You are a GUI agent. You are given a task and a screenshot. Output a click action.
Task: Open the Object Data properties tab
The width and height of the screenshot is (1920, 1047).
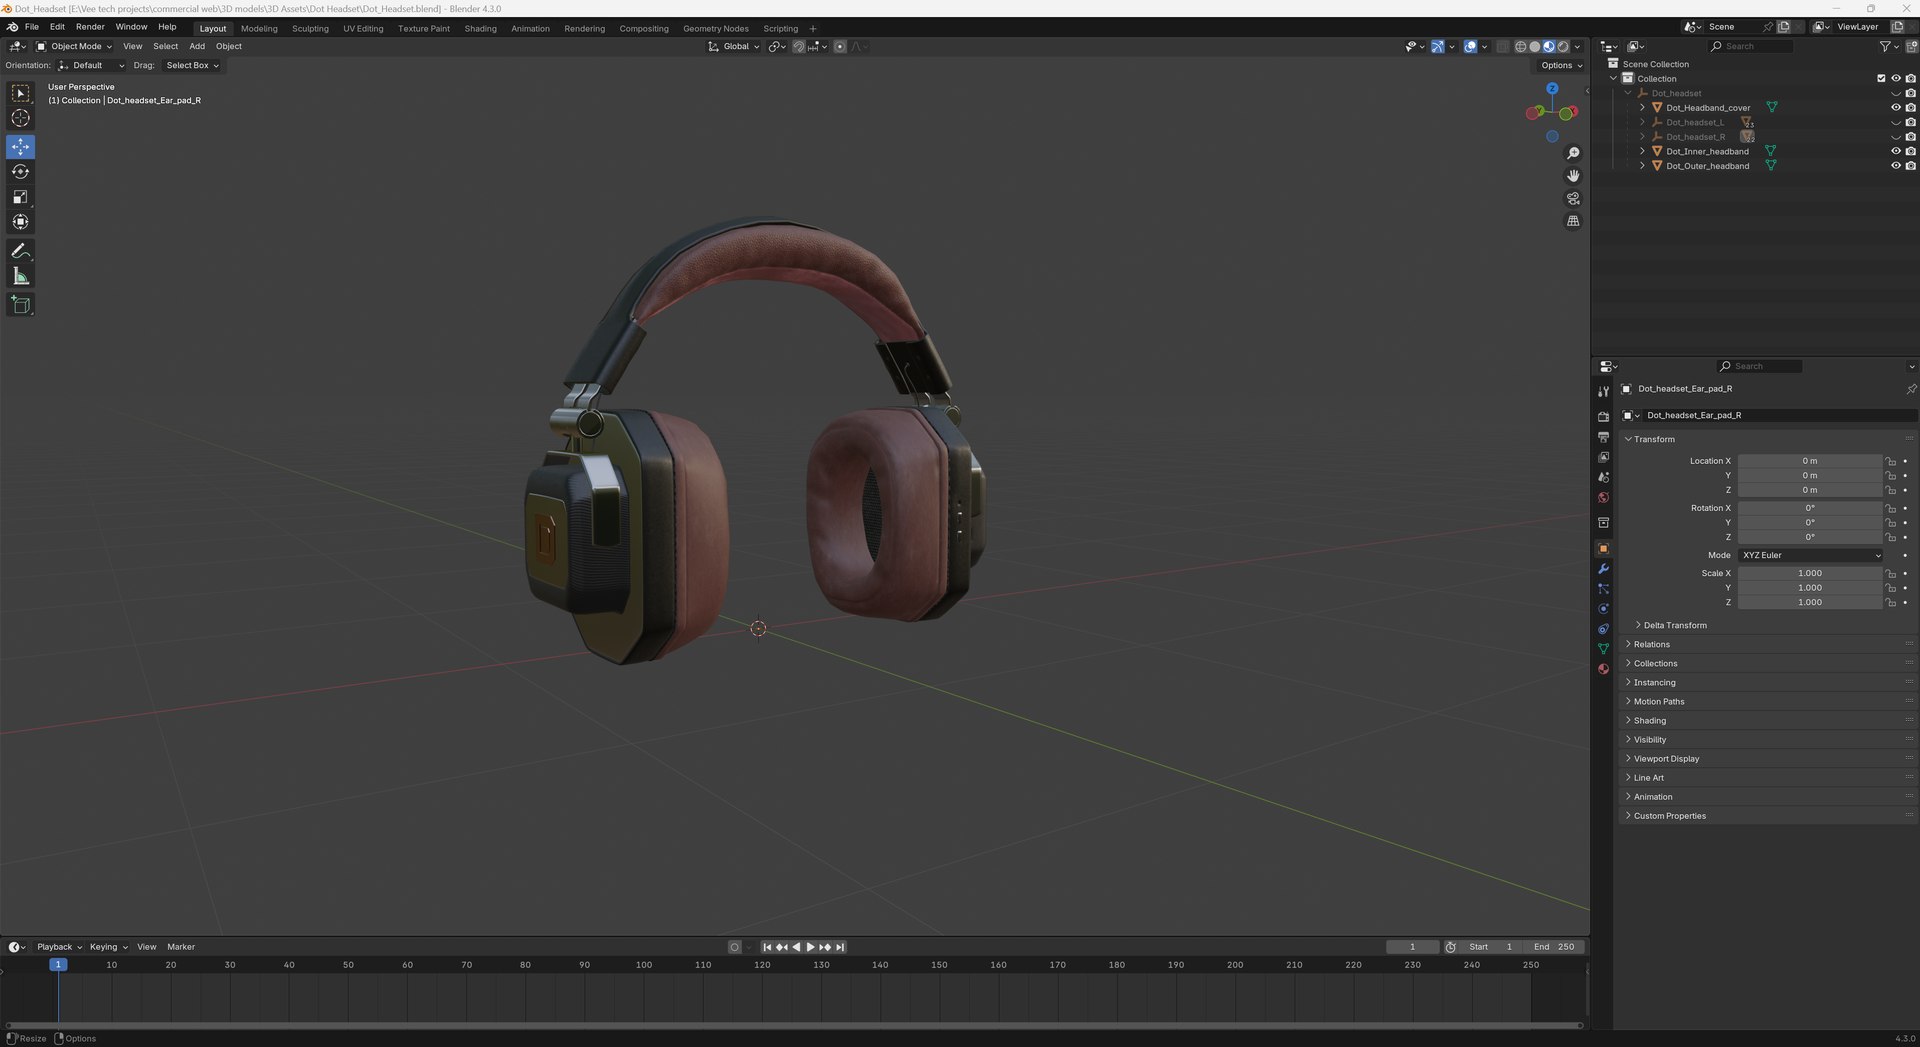pos(1603,649)
